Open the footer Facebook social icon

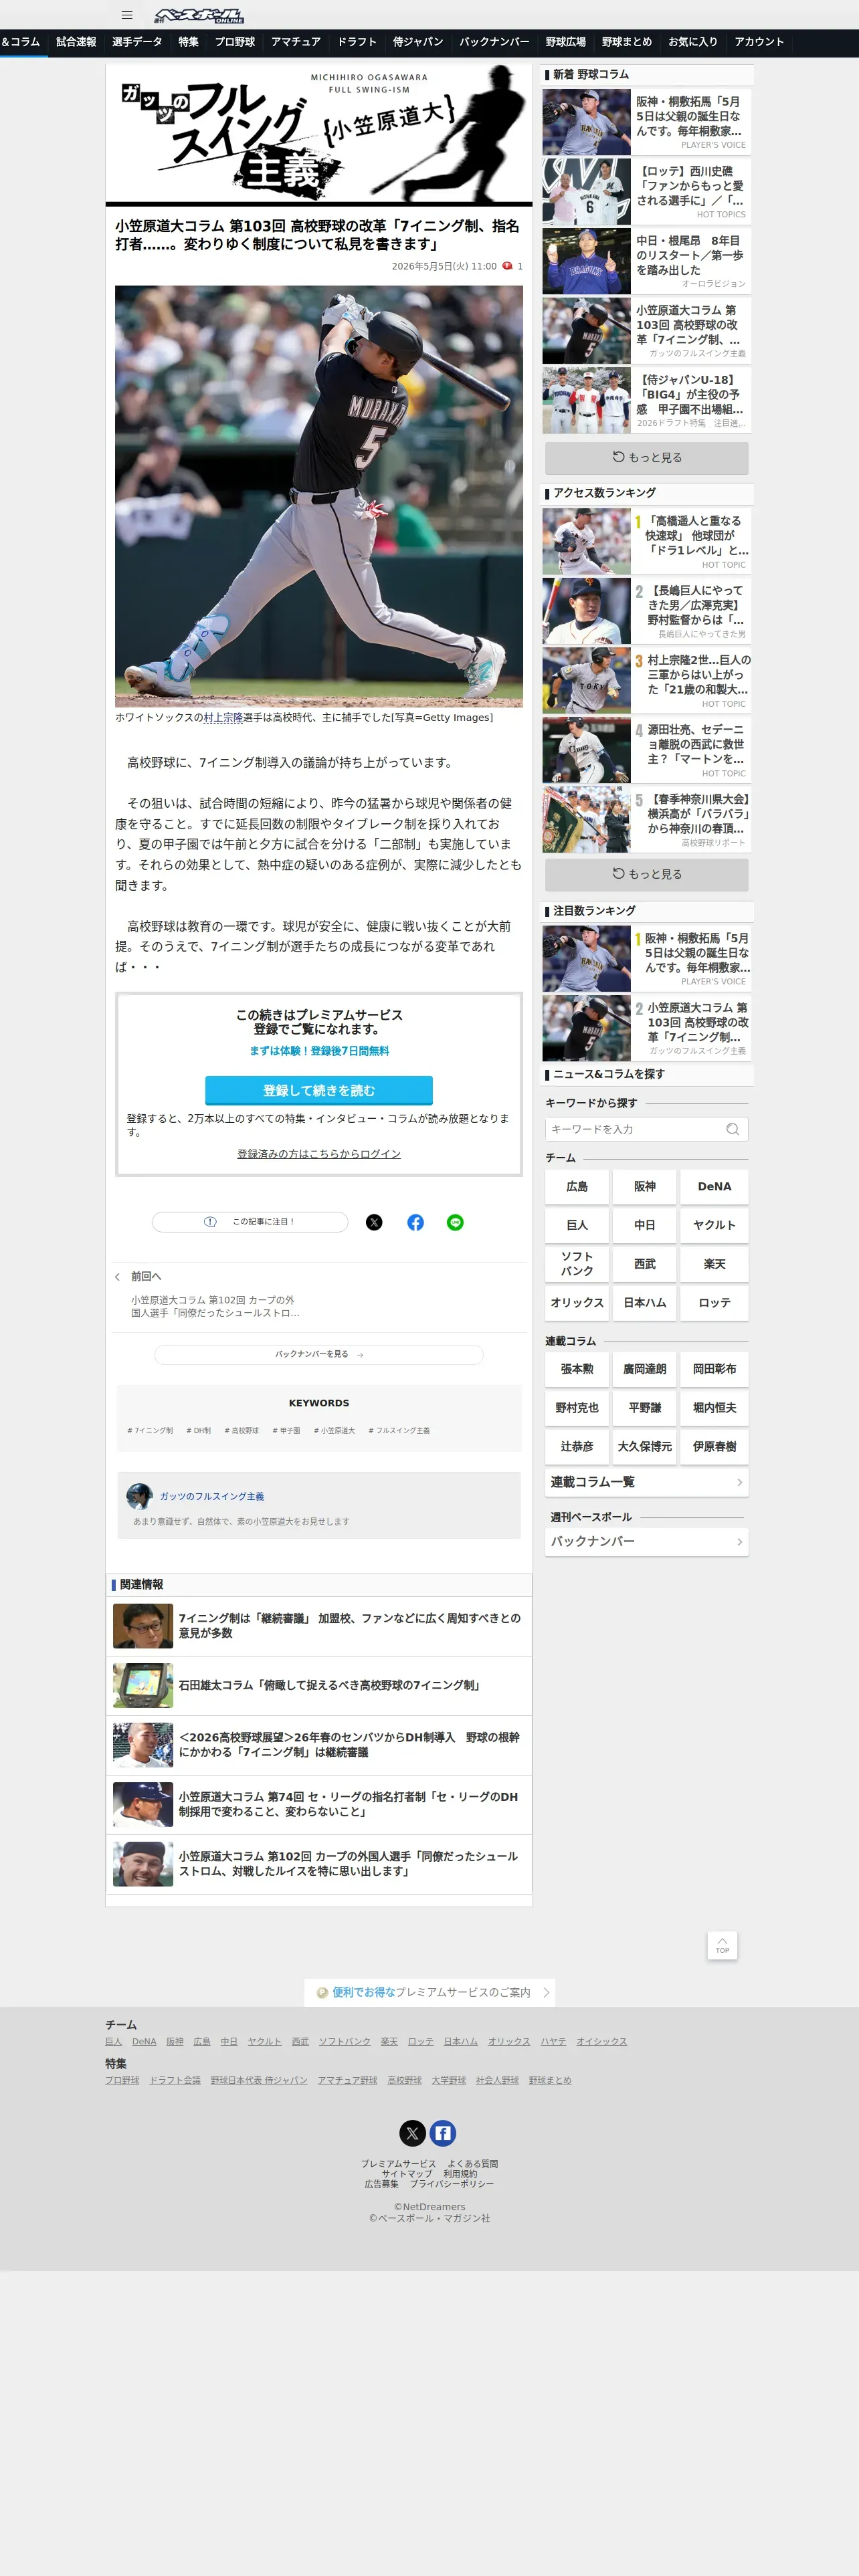pos(443,2133)
